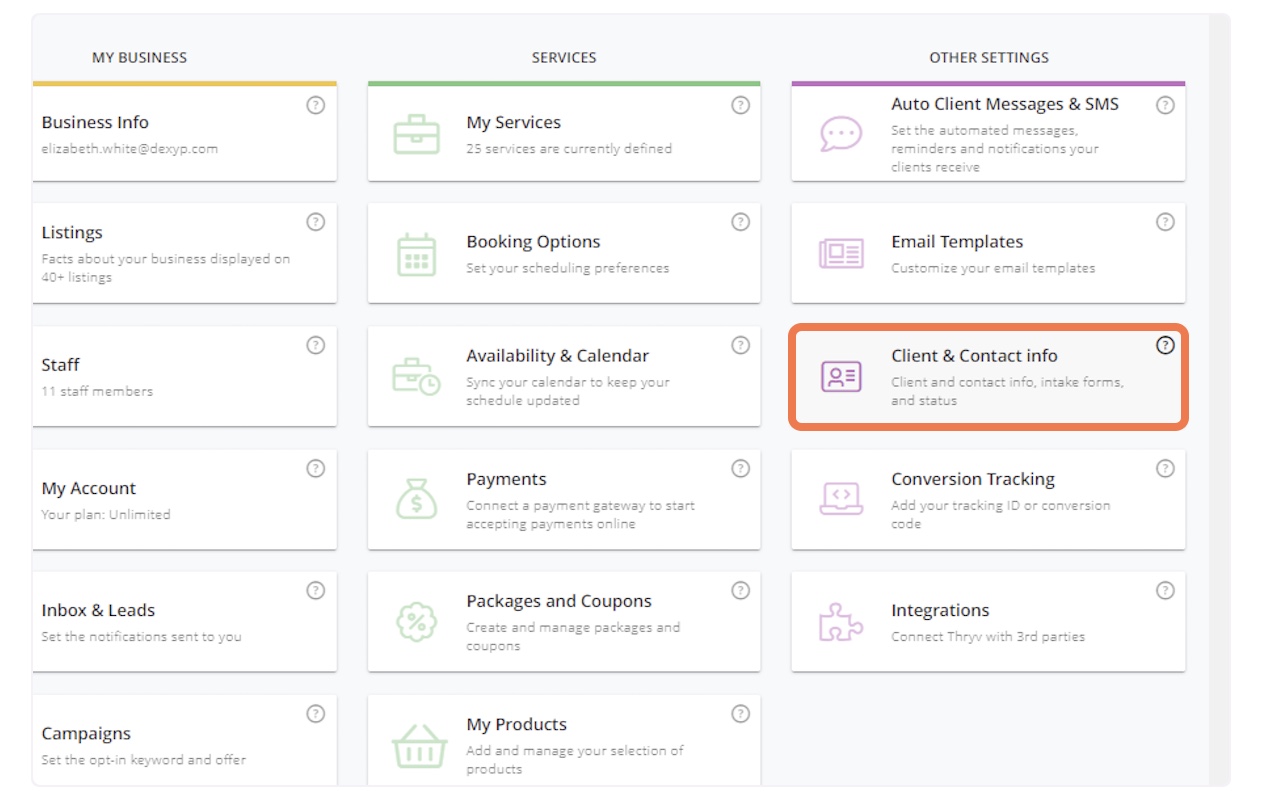The image size is (1268, 802).
Task: Click the Conversion Tracking laptop code icon
Action: (x=840, y=498)
